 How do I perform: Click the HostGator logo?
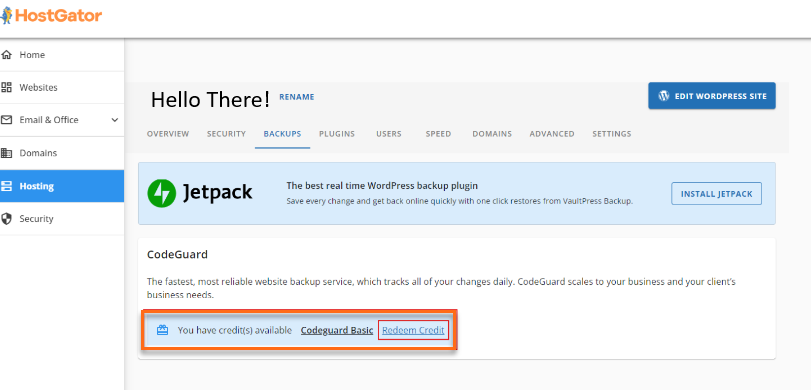(51, 16)
